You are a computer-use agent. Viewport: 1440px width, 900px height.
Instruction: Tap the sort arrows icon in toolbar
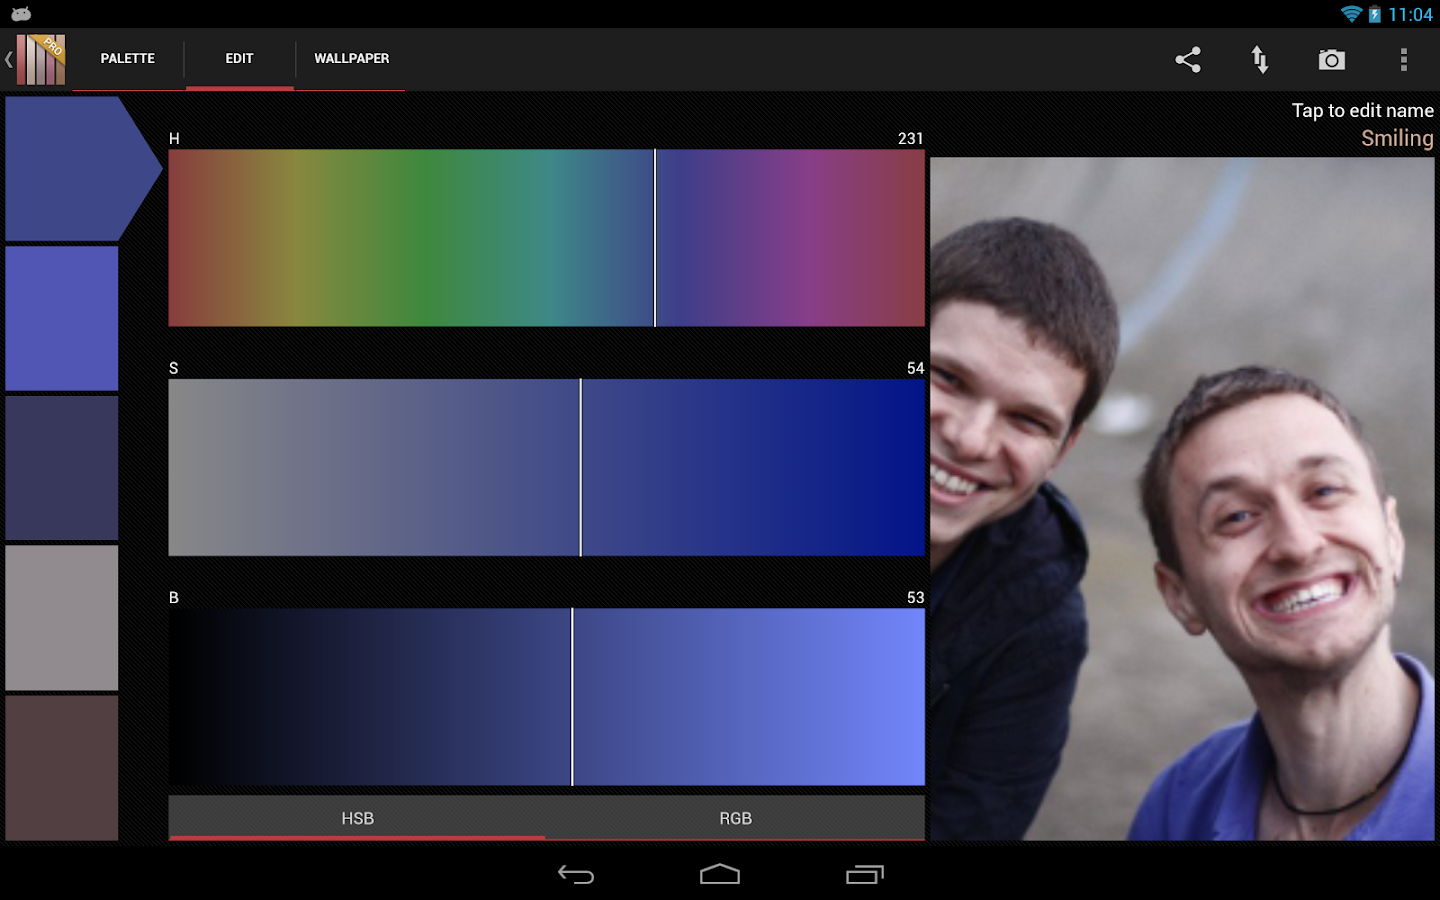pyautogui.click(x=1260, y=60)
